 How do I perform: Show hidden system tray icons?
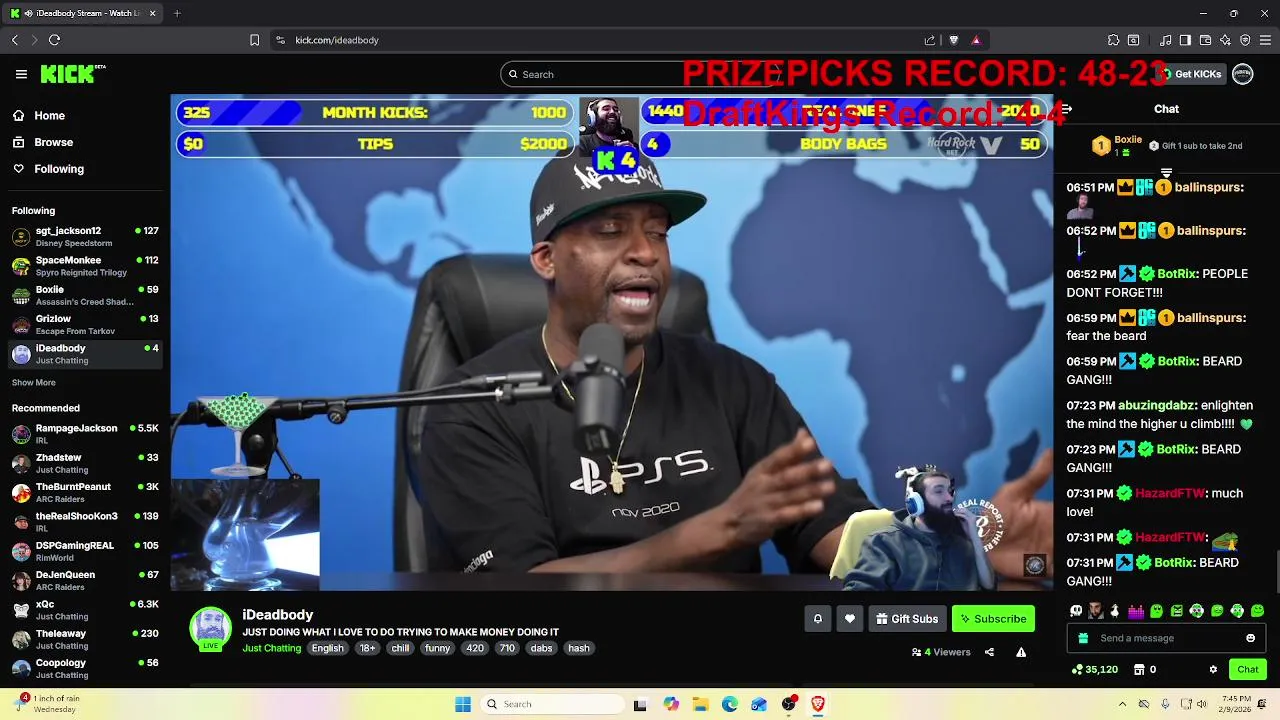[1122, 704]
